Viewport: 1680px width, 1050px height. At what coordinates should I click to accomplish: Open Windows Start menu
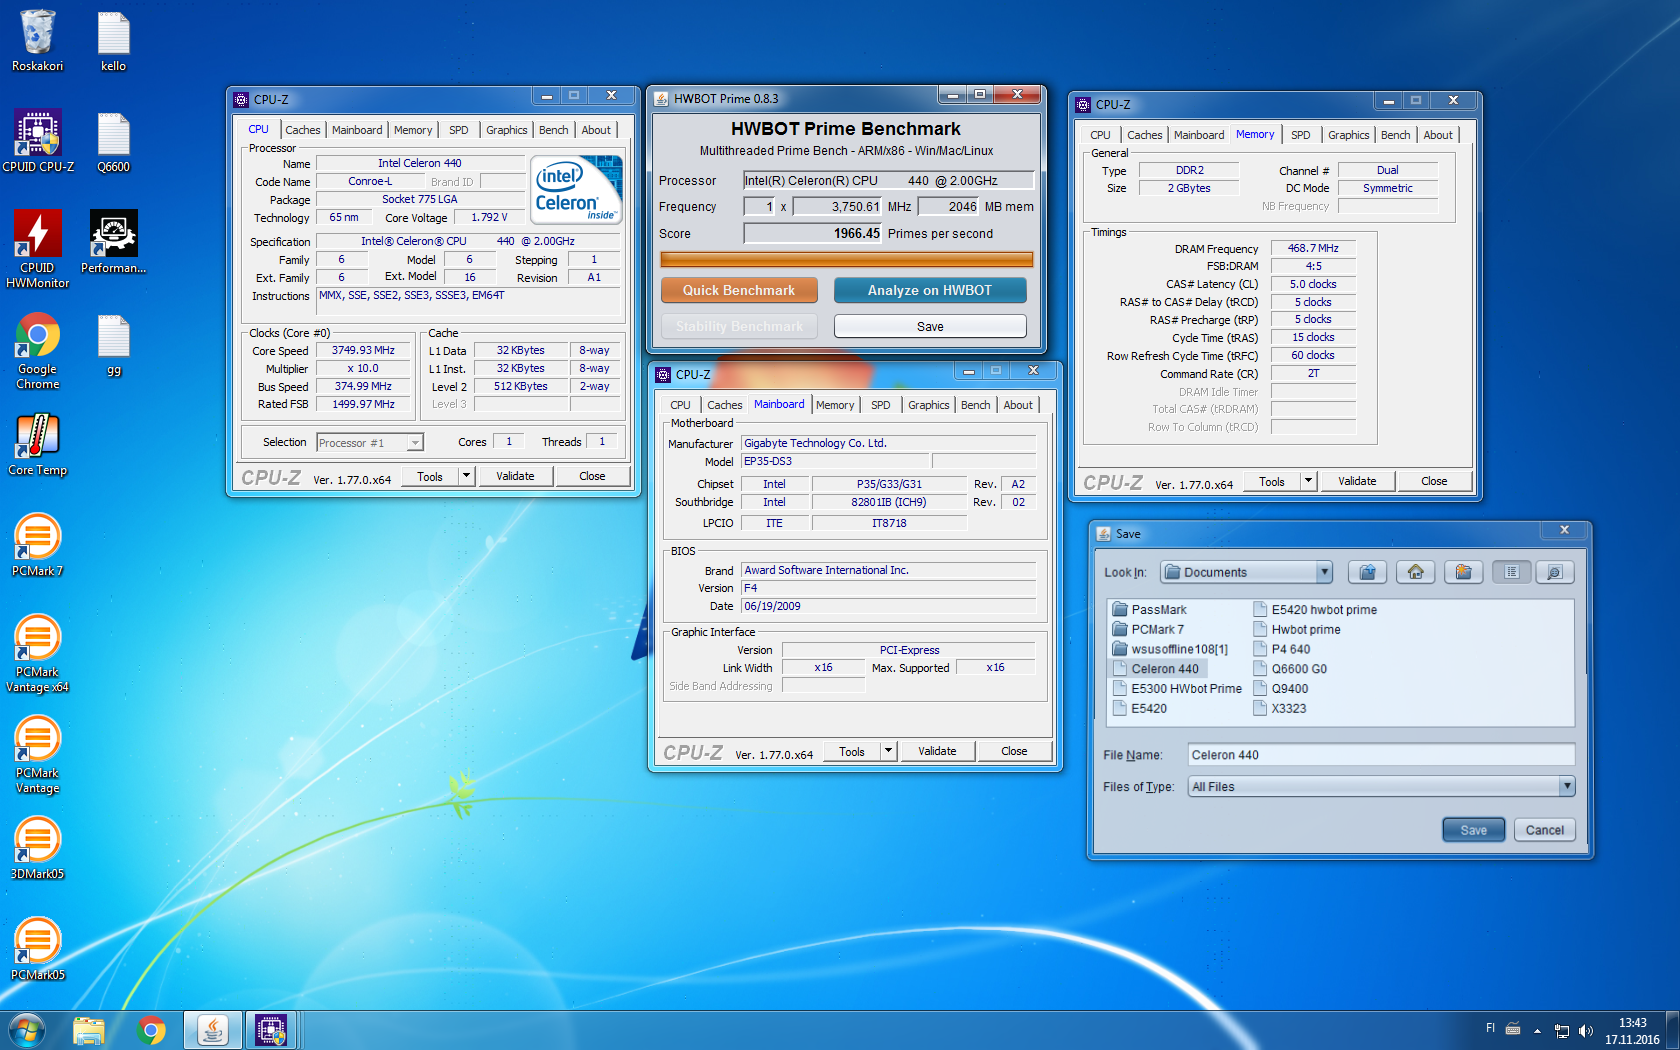[26, 1030]
